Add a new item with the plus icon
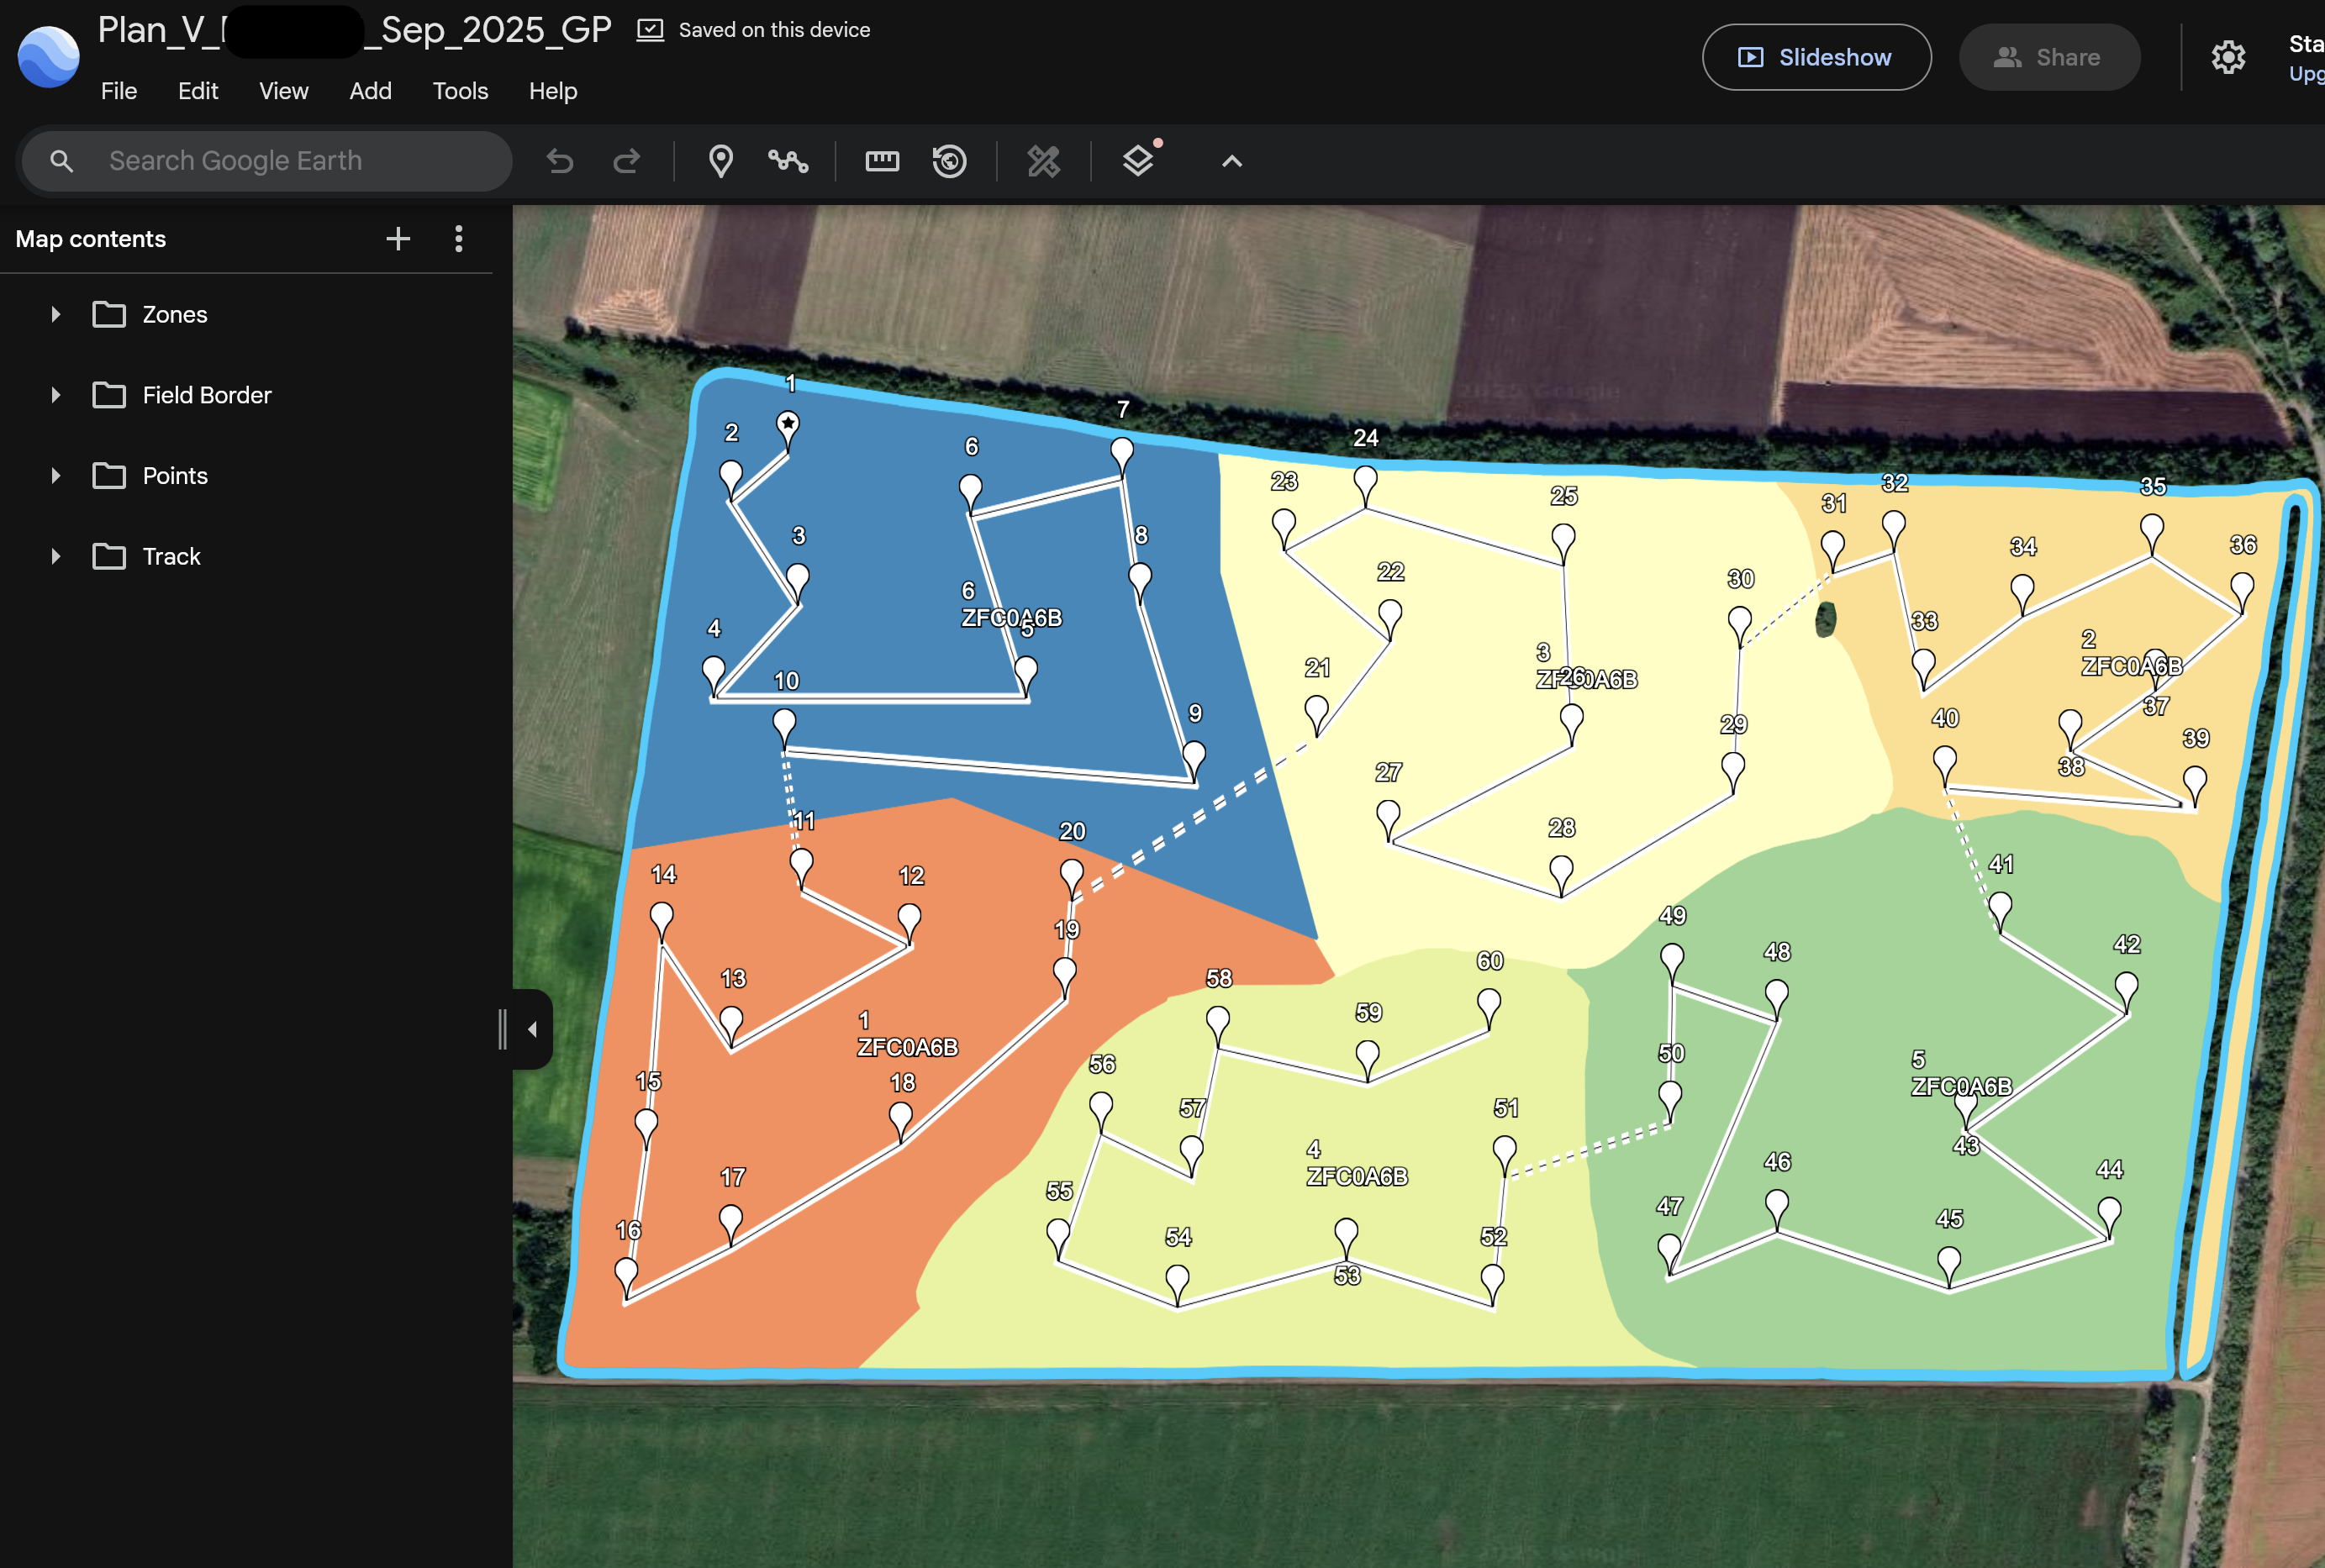The image size is (2325, 1568). [397, 238]
